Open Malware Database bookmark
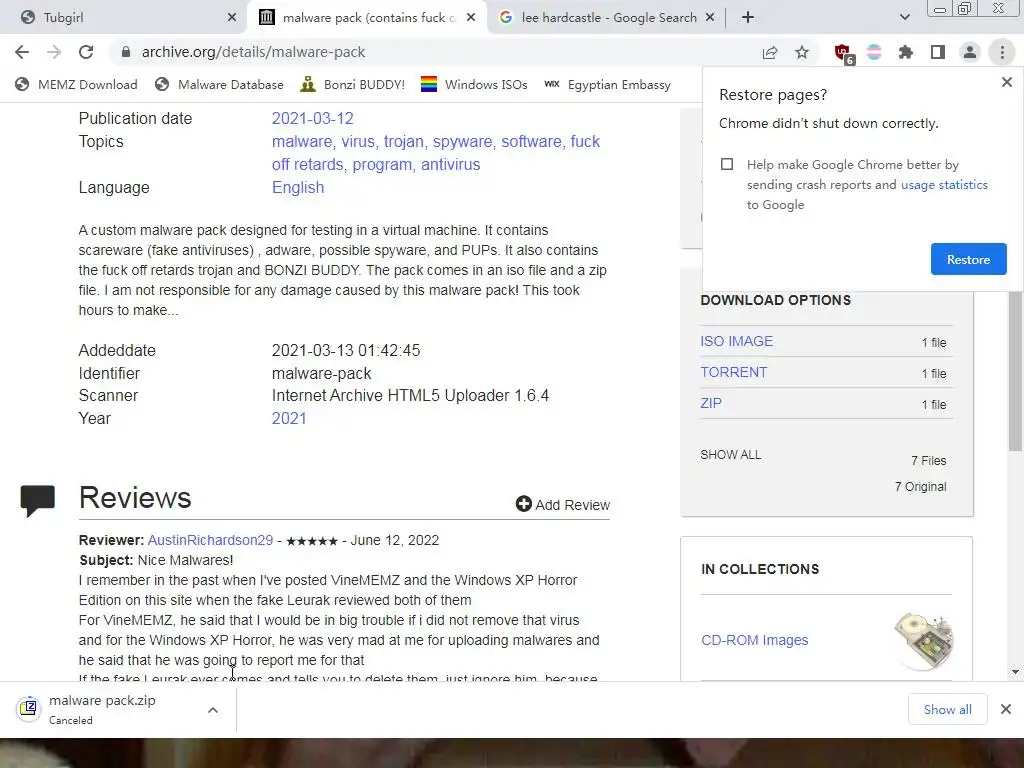The width and height of the screenshot is (1024, 768). pos(219,84)
